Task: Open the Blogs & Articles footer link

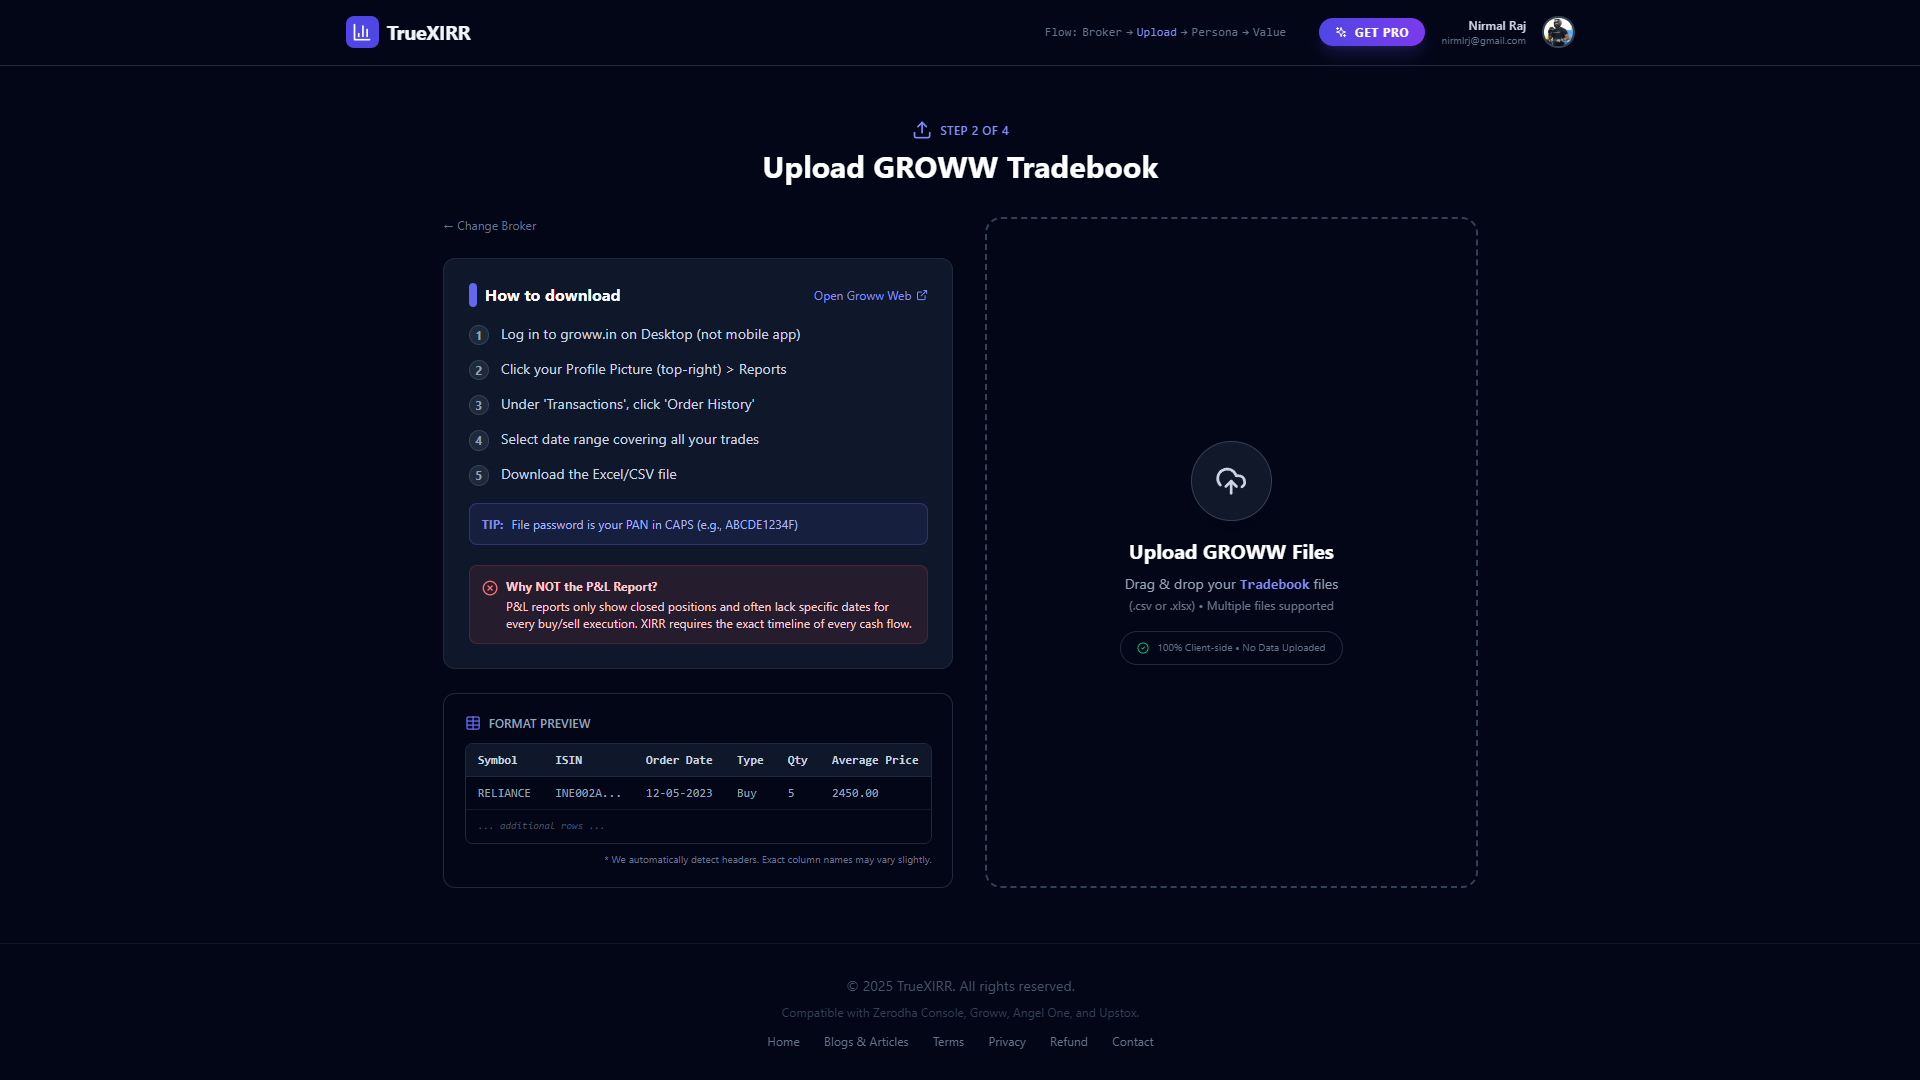Action: pyautogui.click(x=865, y=1041)
